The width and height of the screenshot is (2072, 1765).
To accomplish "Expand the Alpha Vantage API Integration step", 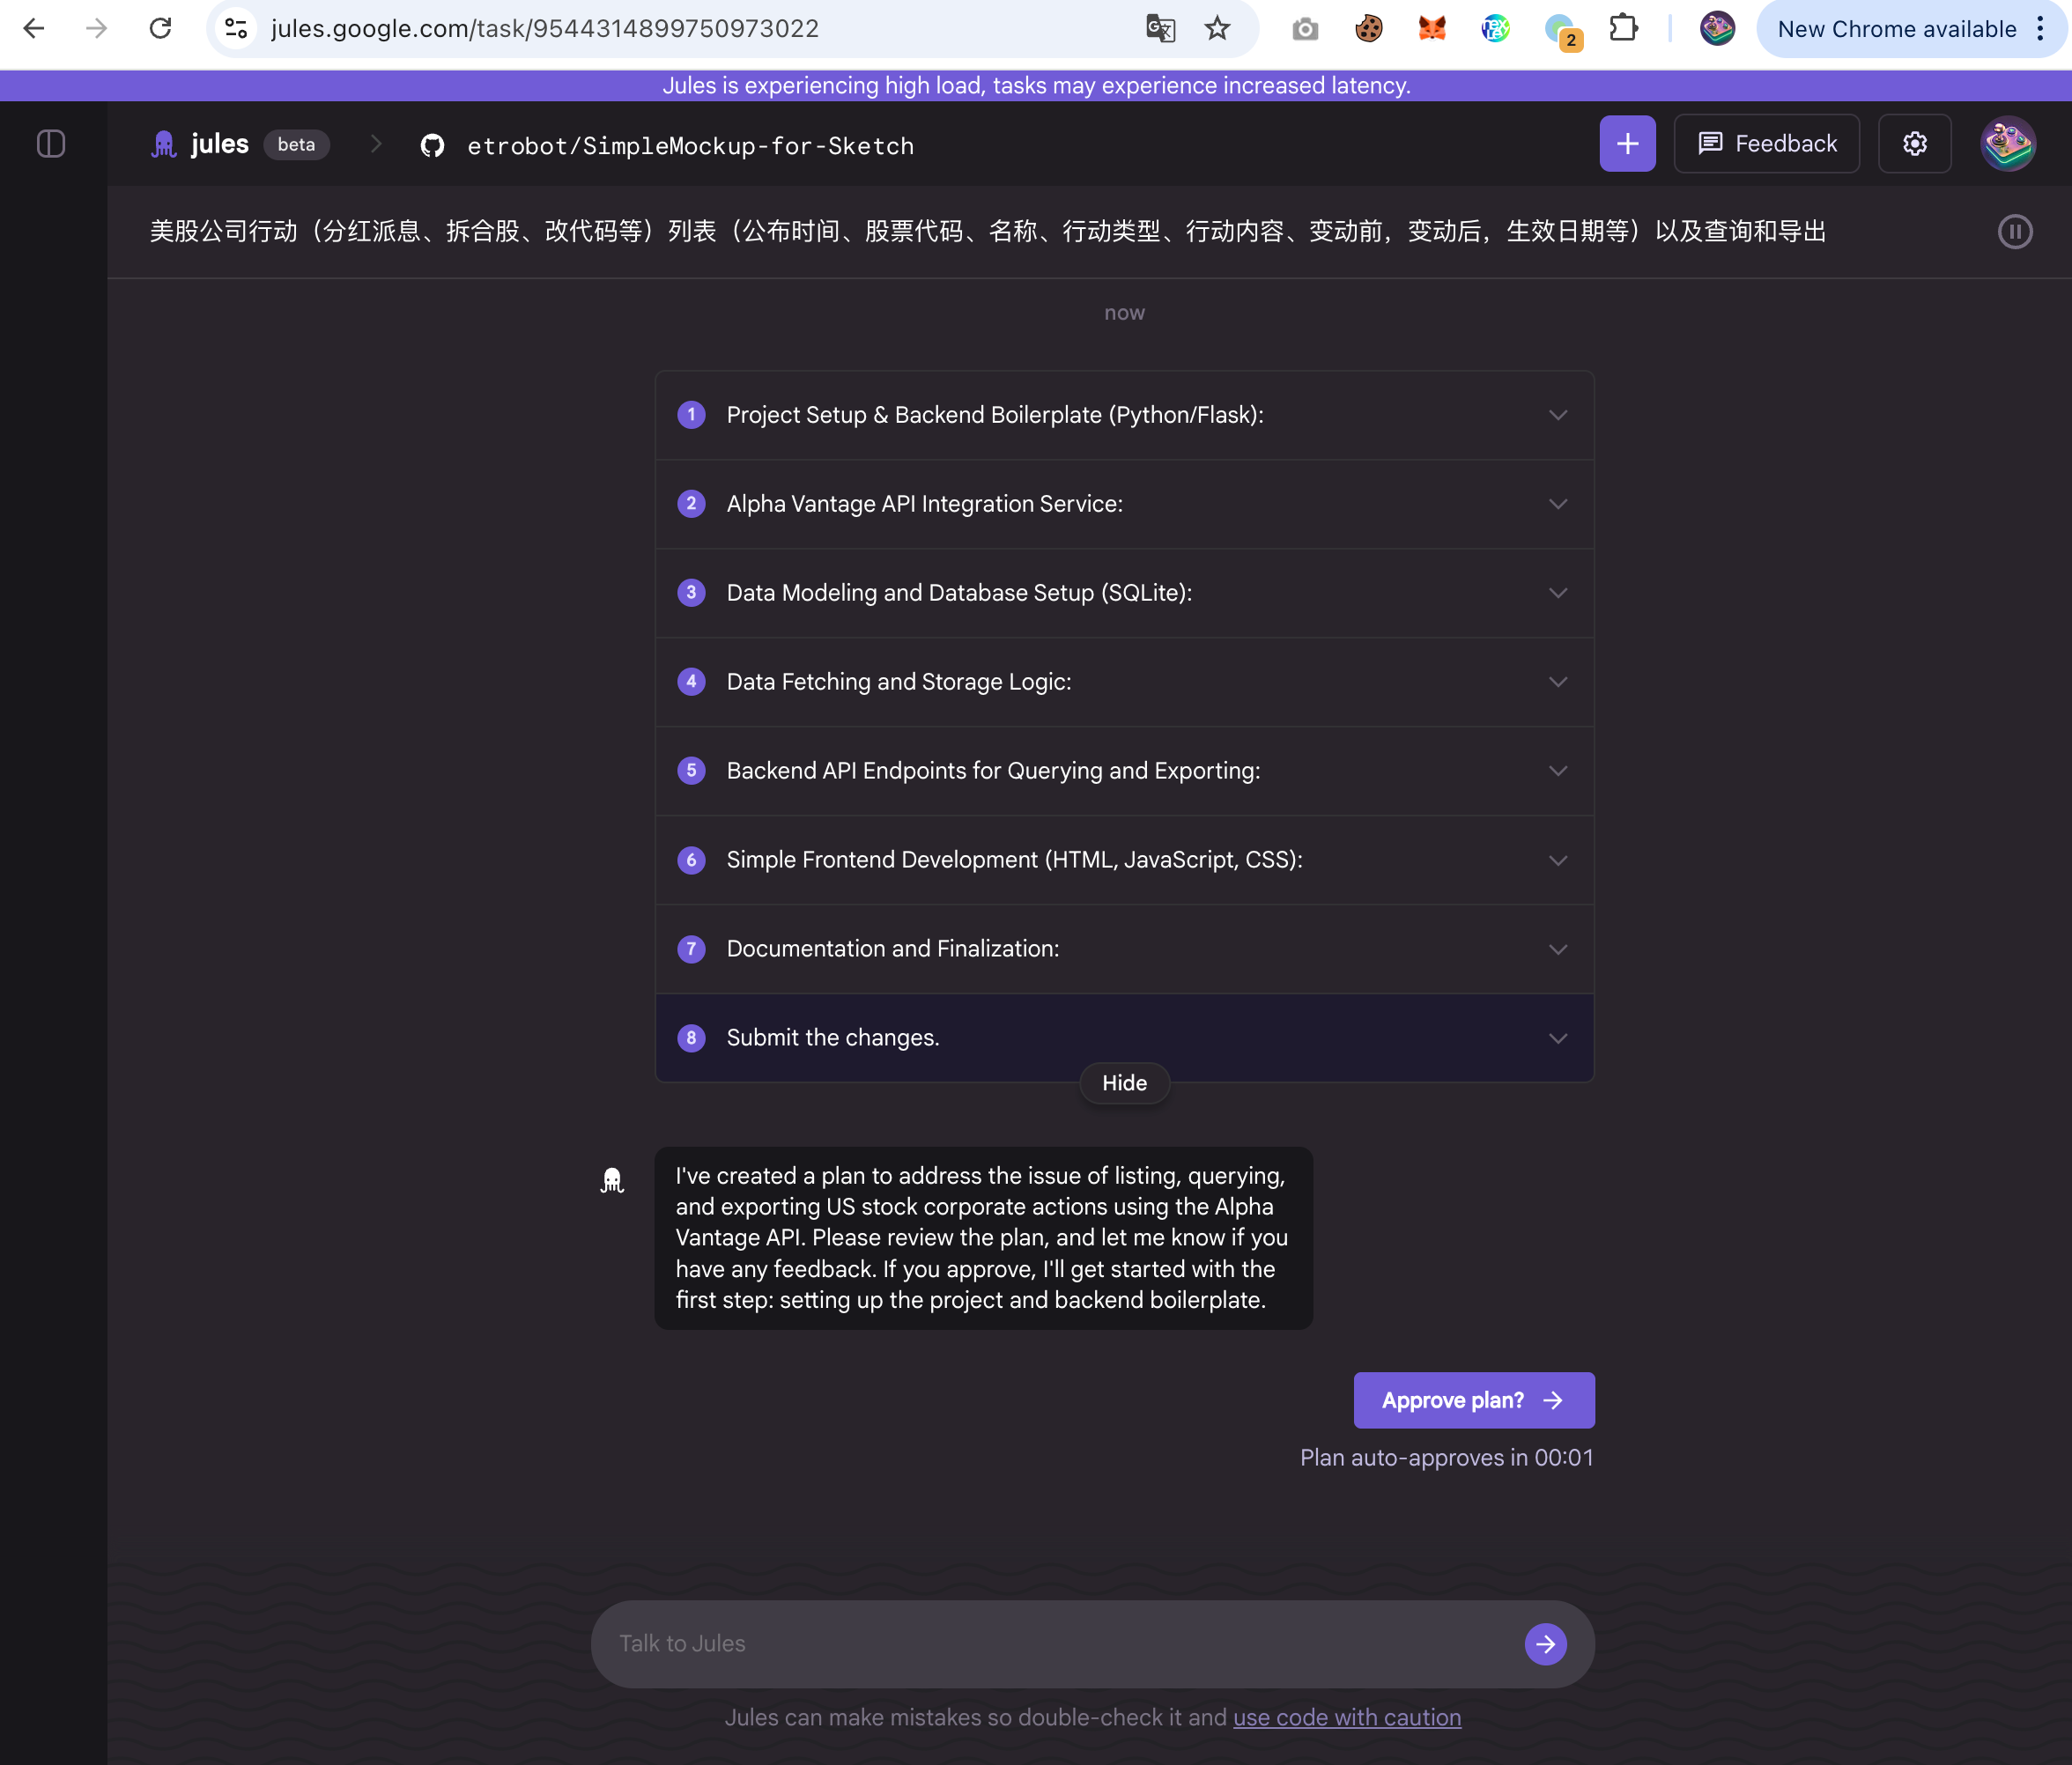I will [x=1124, y=504].
